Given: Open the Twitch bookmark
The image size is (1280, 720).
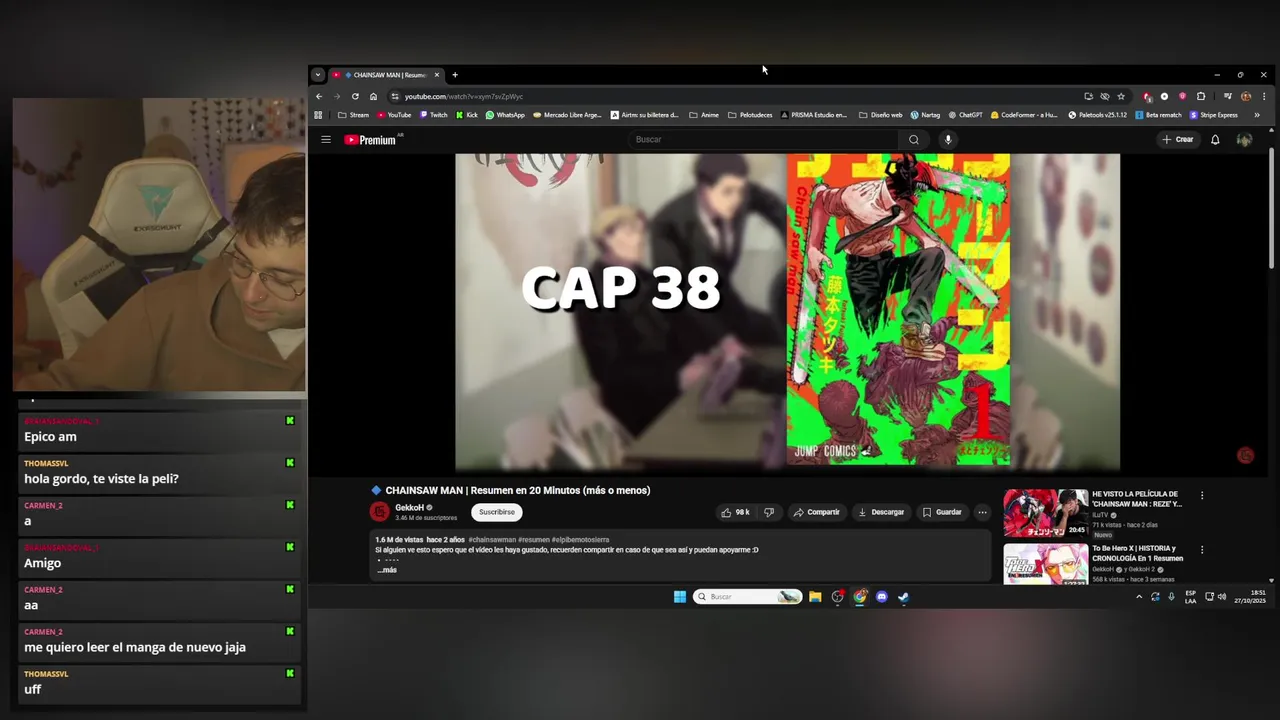Looking at the screenshot, I should point(433,115).
